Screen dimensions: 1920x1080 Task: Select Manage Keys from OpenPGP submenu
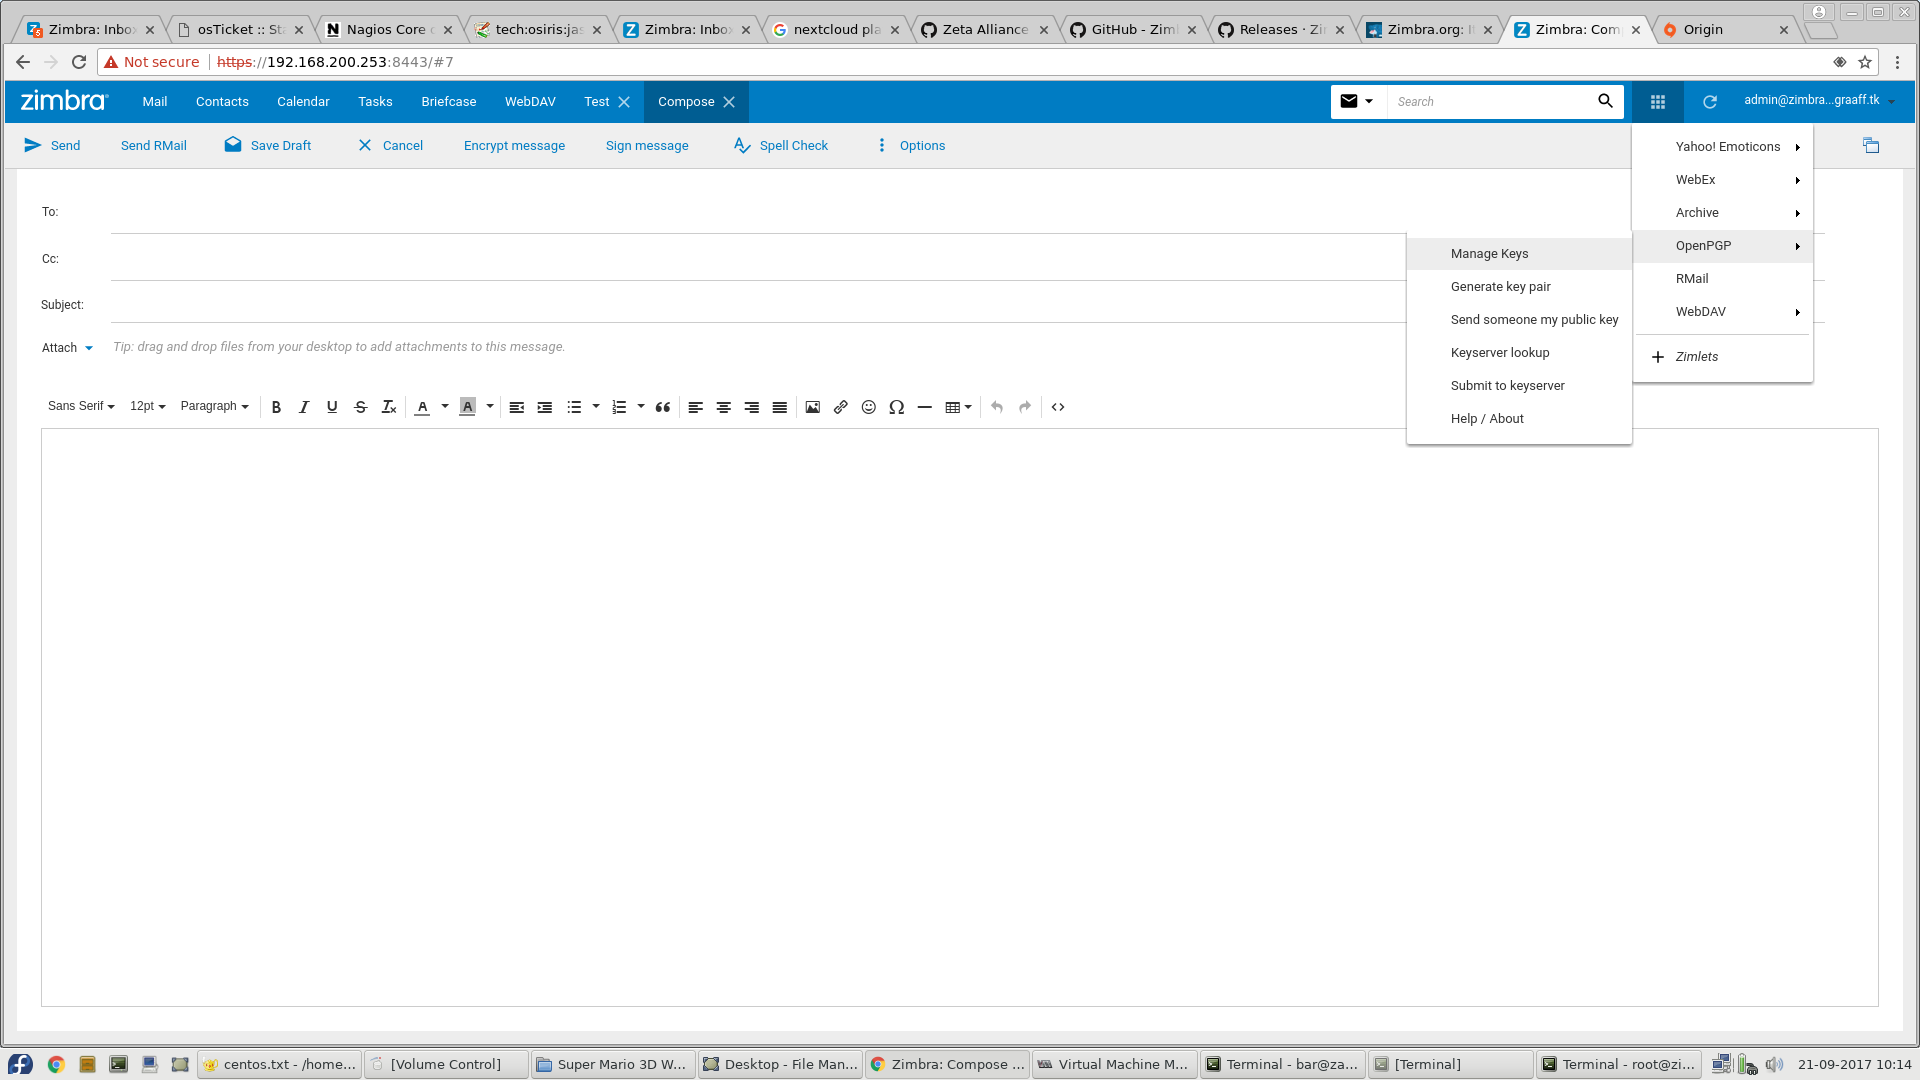[x=1489, y=254]
